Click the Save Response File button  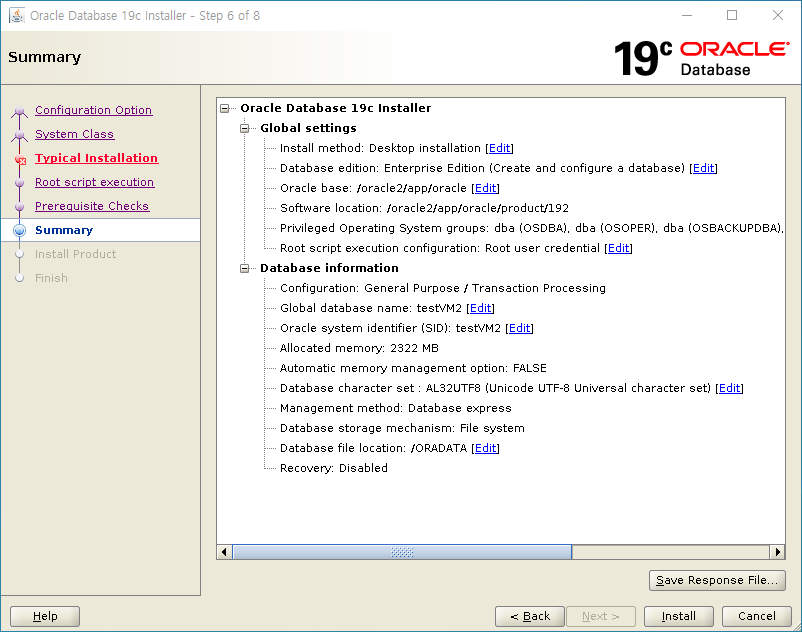pos(717,580)
